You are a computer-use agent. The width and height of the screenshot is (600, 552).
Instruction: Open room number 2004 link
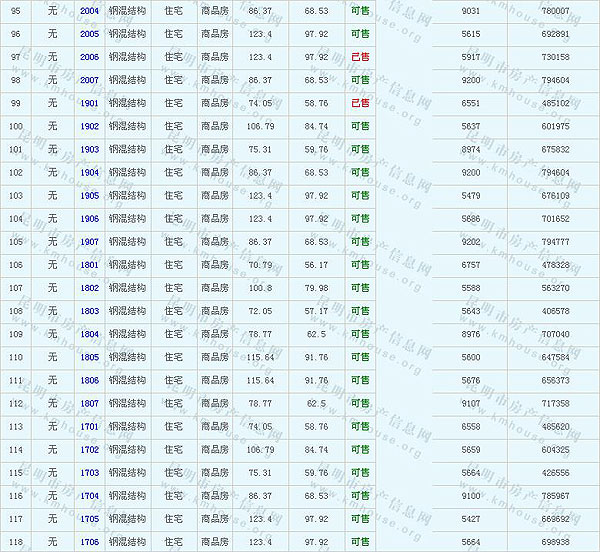[89, 11]
